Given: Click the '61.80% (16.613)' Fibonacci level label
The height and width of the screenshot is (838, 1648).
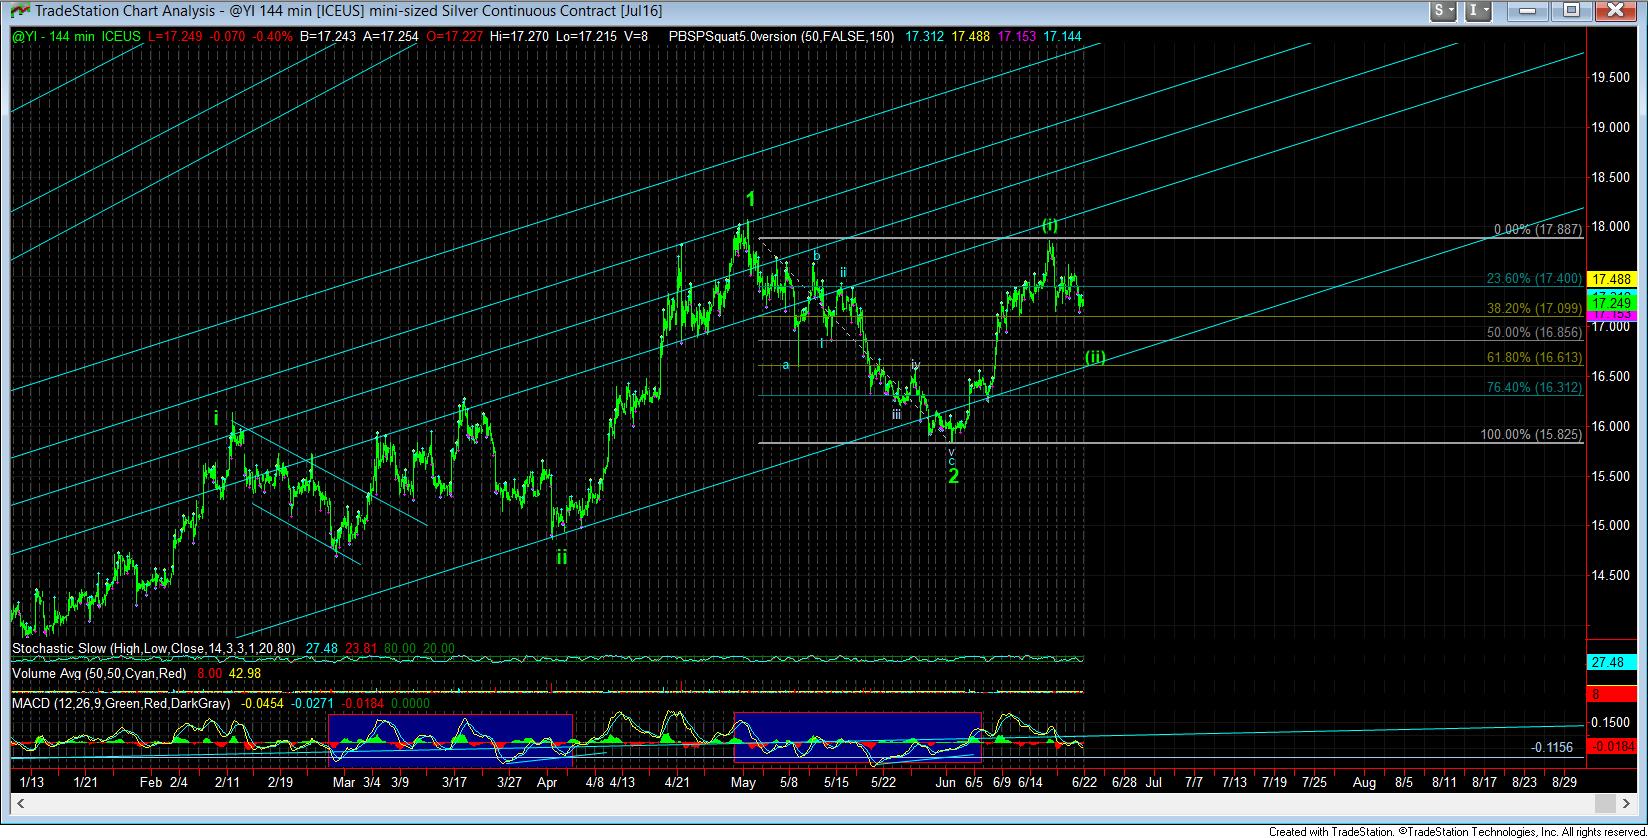Looking at the screenshot, I should click(1535, 357).
